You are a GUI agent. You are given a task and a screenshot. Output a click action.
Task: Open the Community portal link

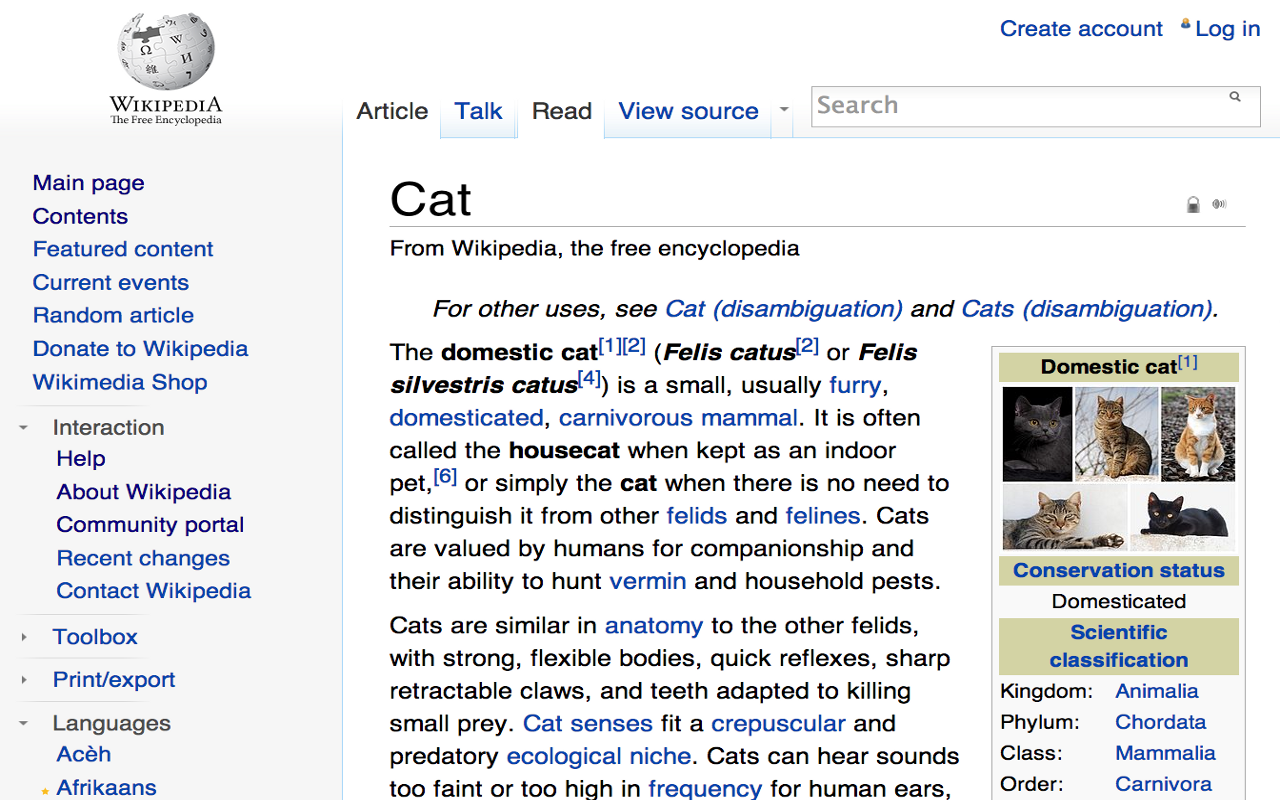point(150,525)
